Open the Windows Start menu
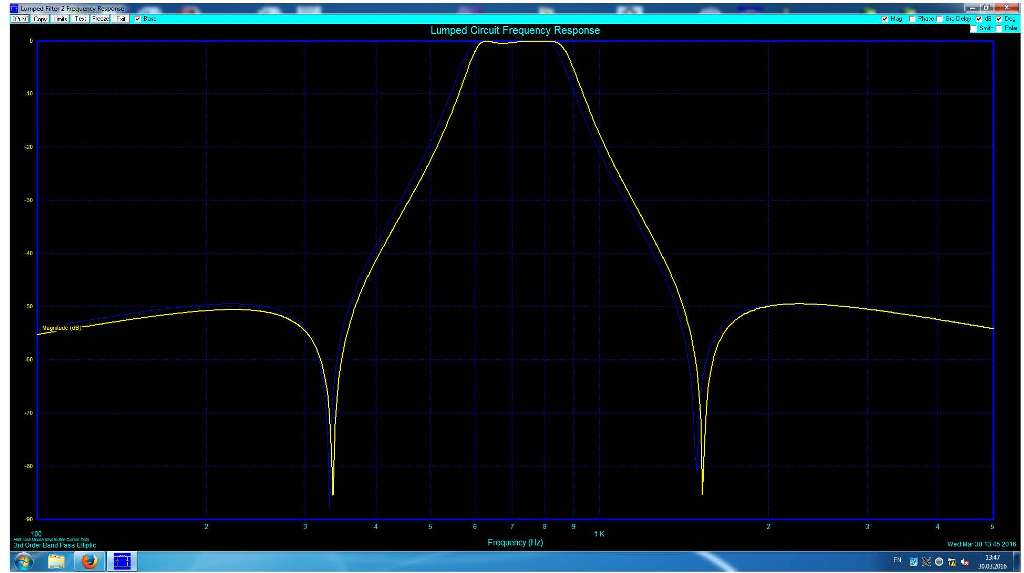The height and width of the screenshot is (573, 1024). 21,561
